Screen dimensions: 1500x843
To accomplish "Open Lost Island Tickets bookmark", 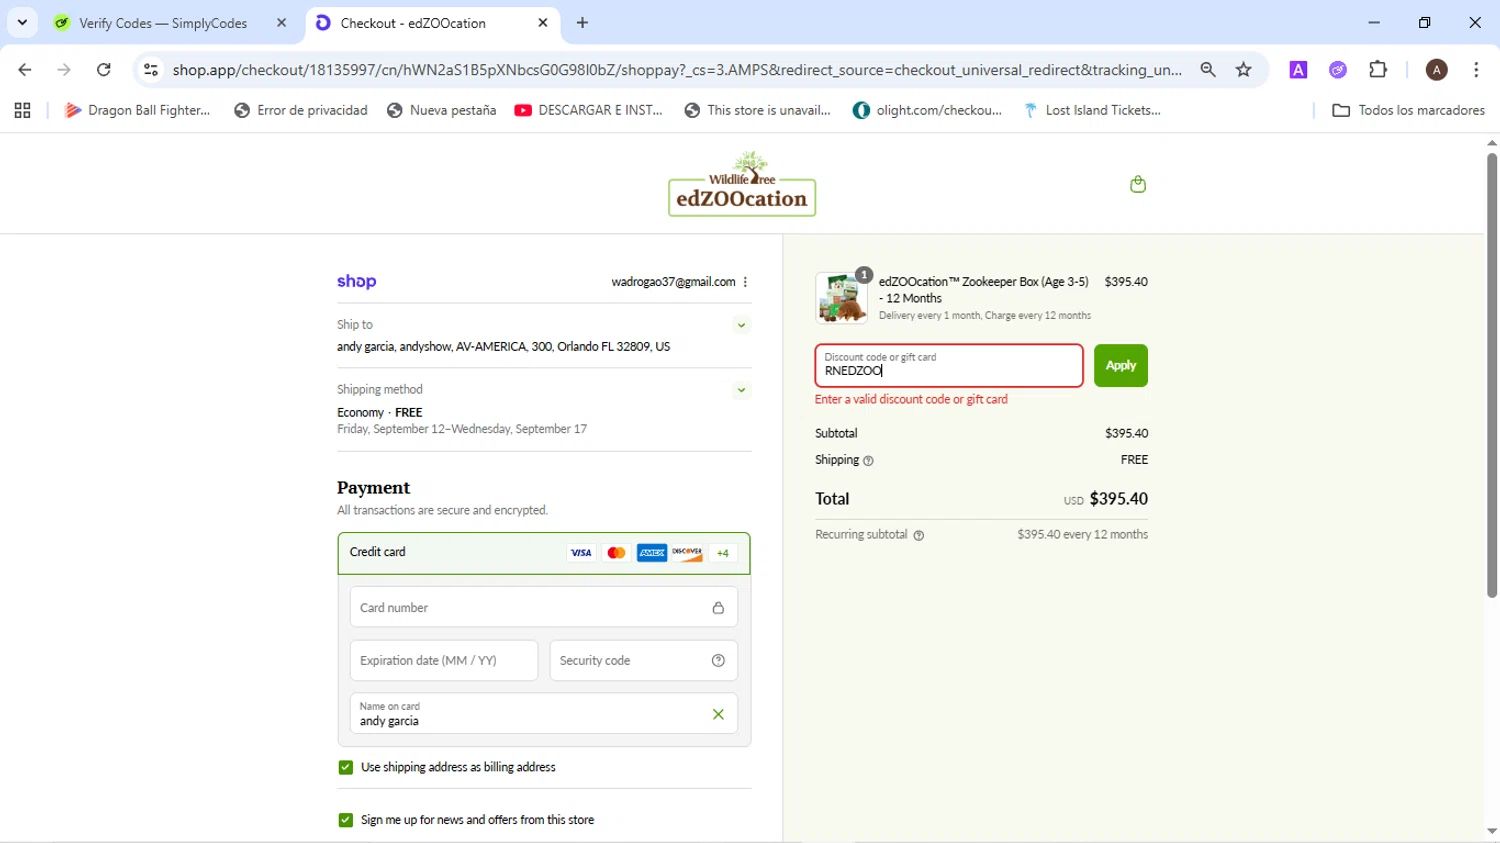I will [1092, 110].
